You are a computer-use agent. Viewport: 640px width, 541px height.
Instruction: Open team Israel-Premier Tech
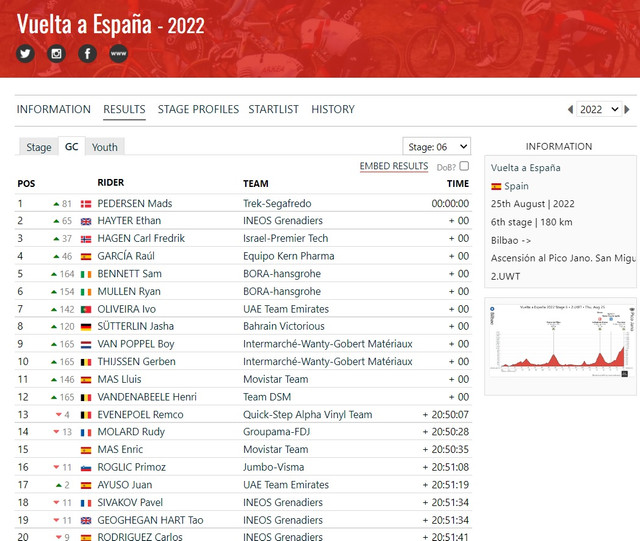pyautogui.click(x=286, y=238)
